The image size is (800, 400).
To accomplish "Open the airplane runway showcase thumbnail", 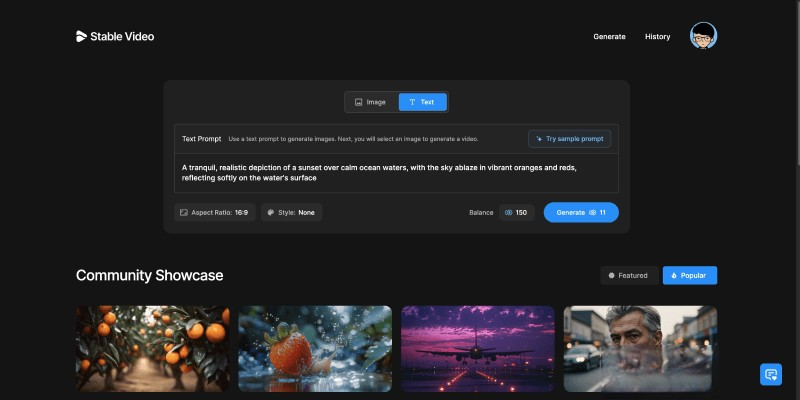I will click(478, 348).
